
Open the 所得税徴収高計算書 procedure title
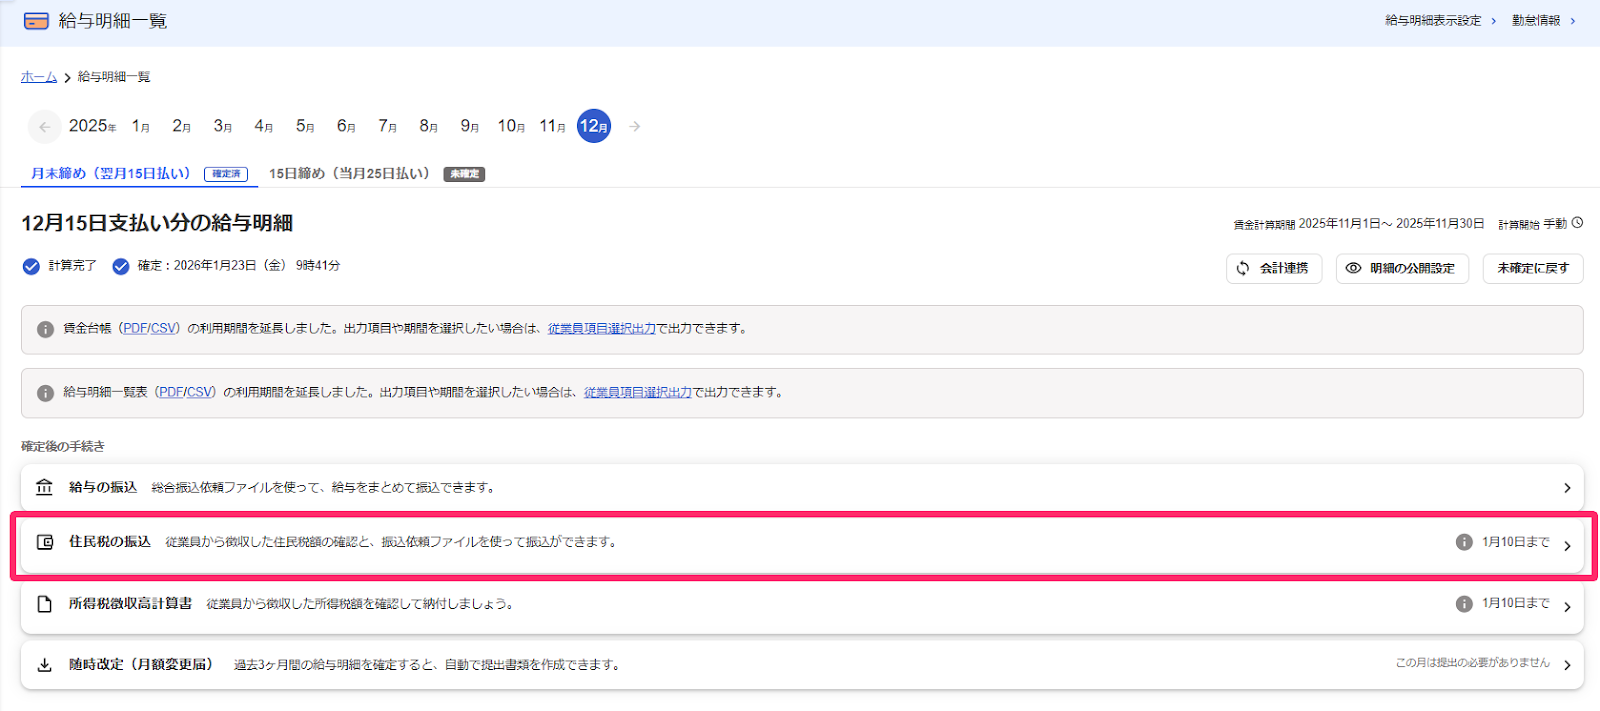tap(130, 604)
